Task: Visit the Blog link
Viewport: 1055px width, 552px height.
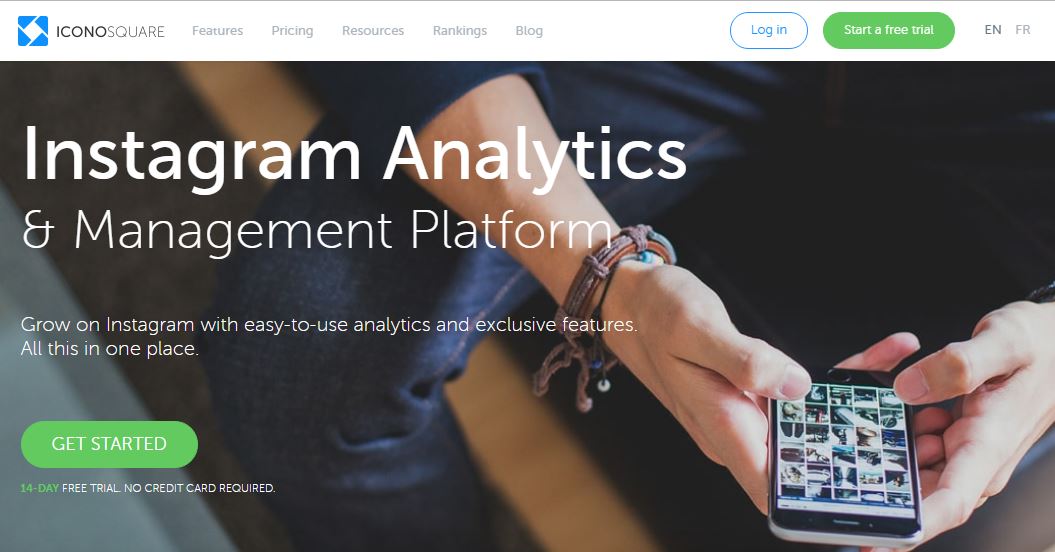Action: [529, 31]
